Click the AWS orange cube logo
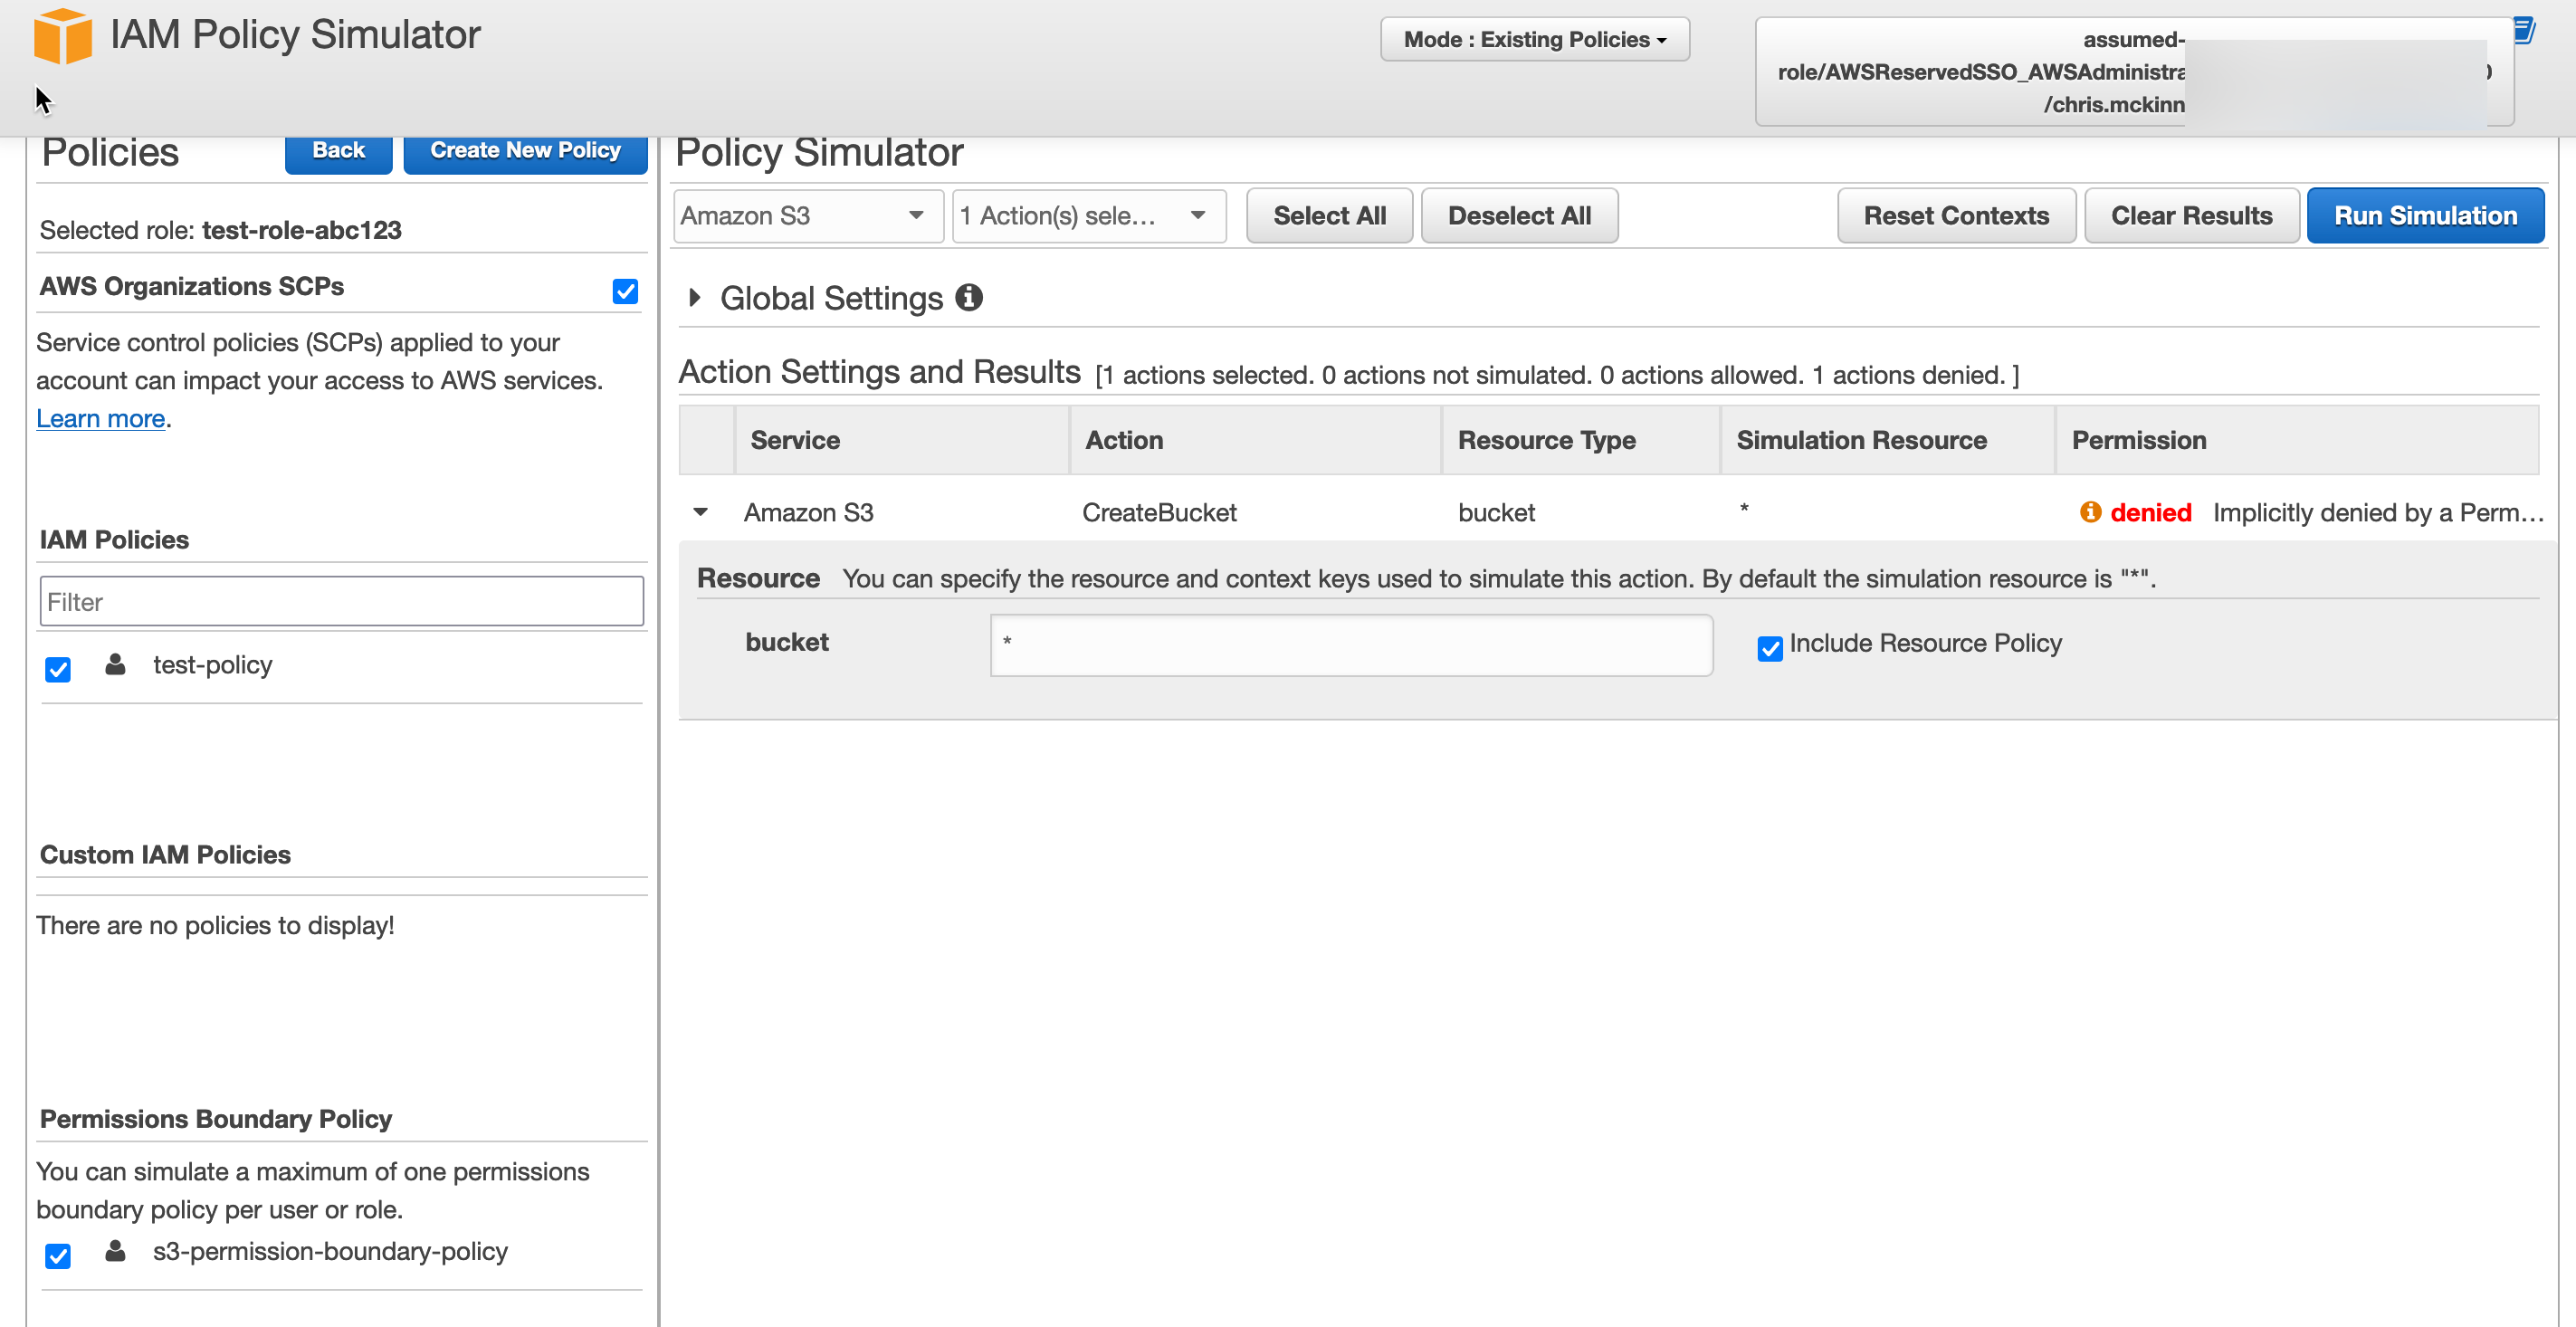The width and height of the screenshot is (2576, 1327). click(x=62, y=36)
